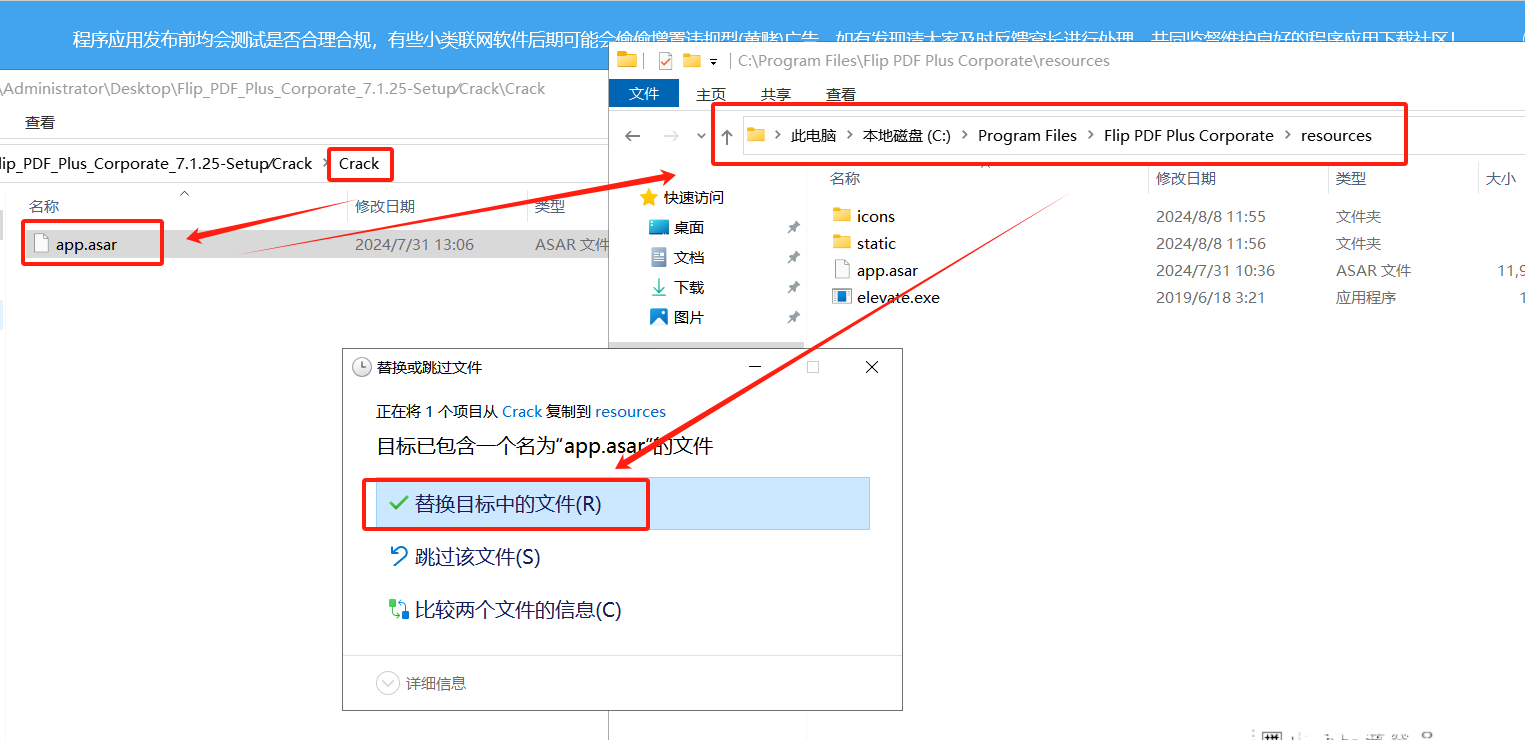This screenshot has width=1525, height=740.
Task: Click the pin icon next to 文档
Action: tap(793, 258)
